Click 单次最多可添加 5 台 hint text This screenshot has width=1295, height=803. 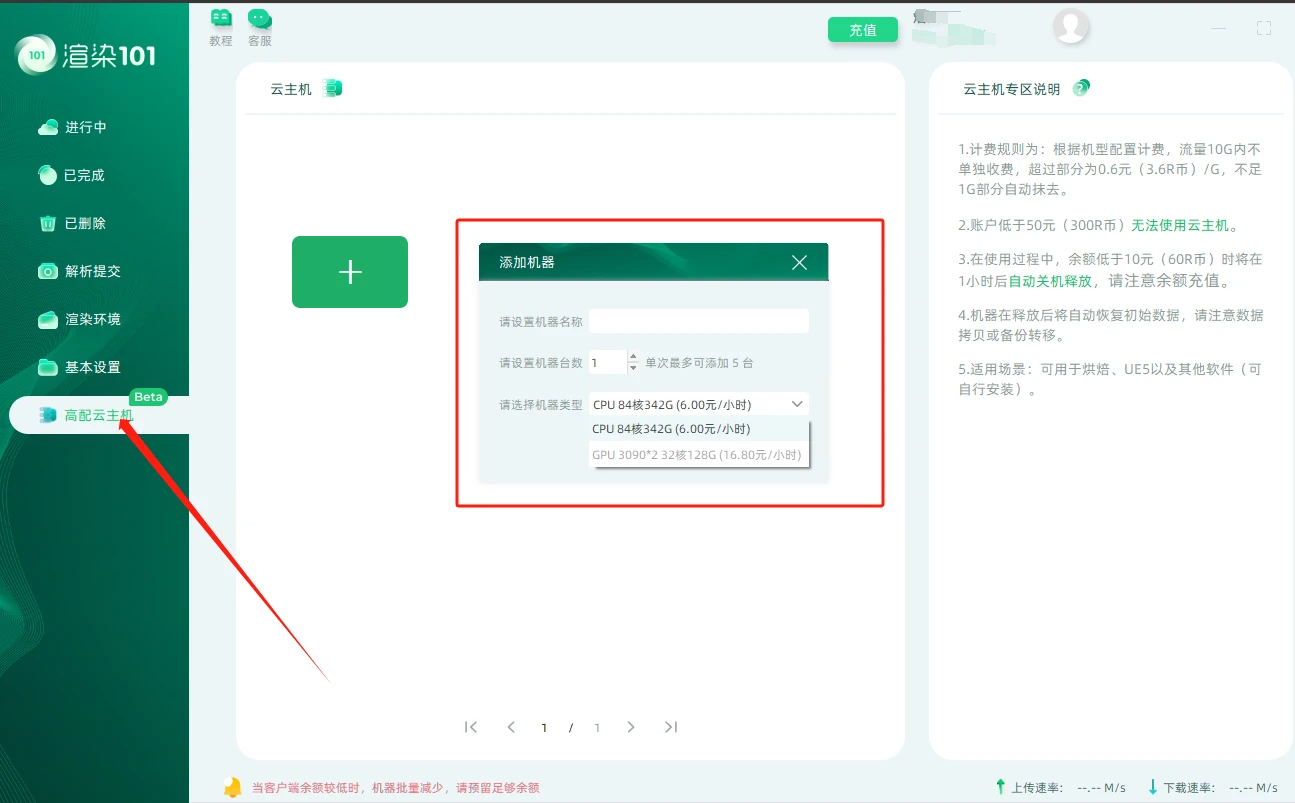(x=699, y=363)
